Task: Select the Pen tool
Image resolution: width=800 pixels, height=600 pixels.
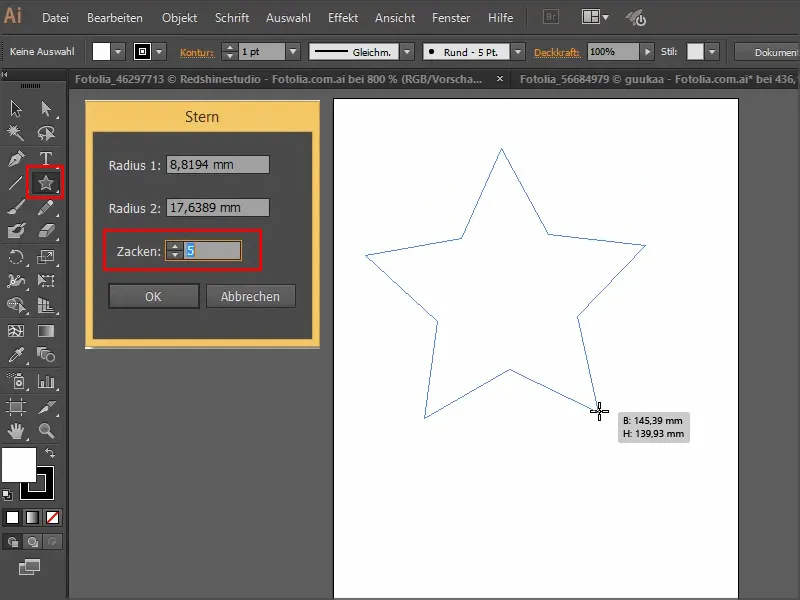Action: point(16,158)
